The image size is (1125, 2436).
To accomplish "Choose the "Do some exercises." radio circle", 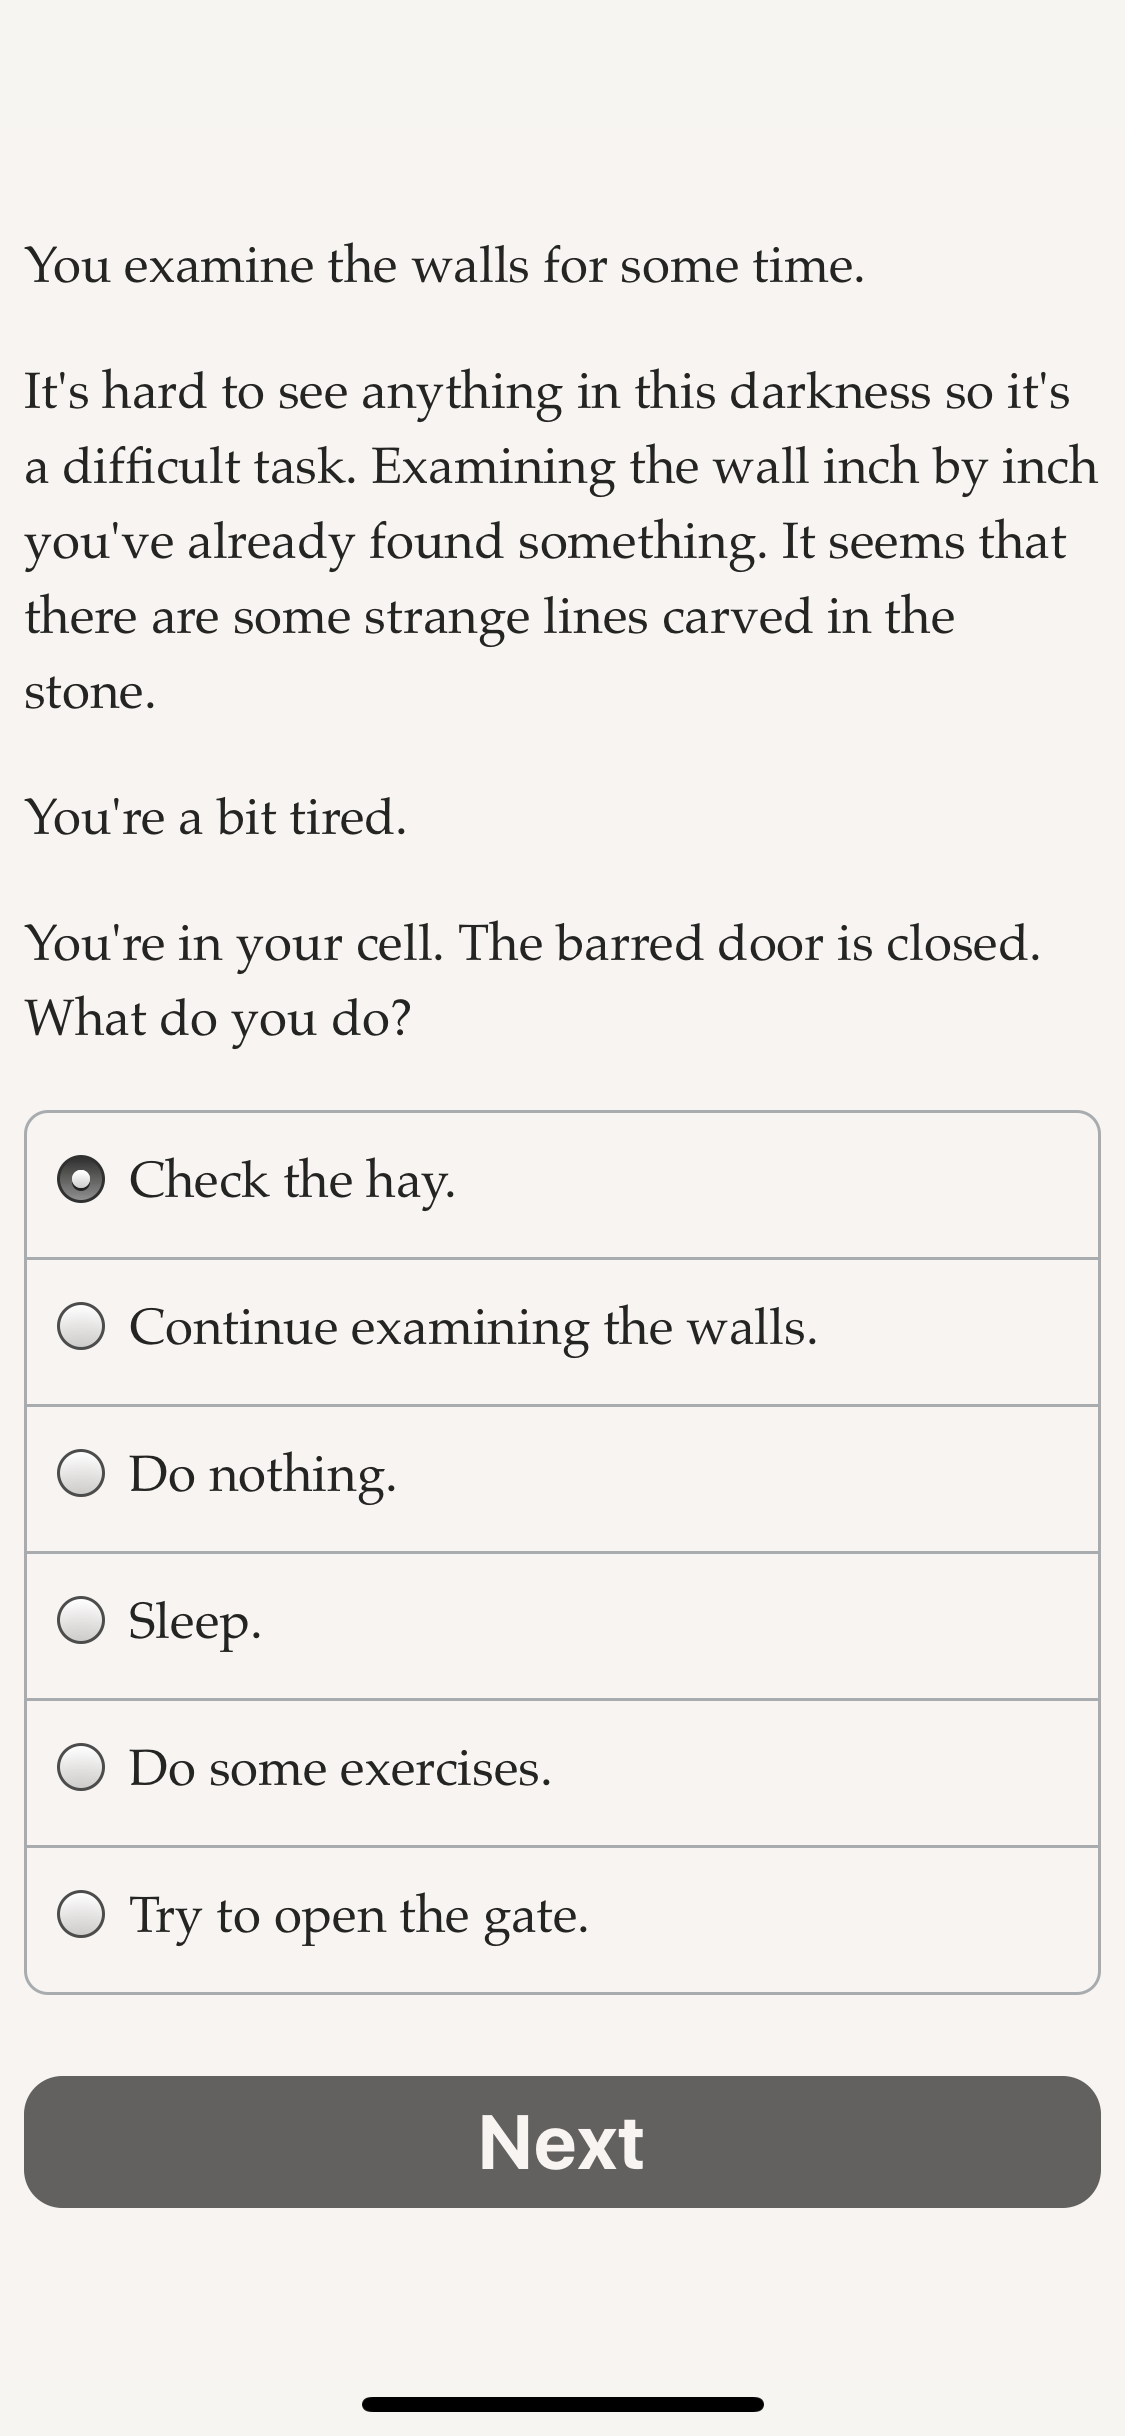I will tap(81, 1767).
